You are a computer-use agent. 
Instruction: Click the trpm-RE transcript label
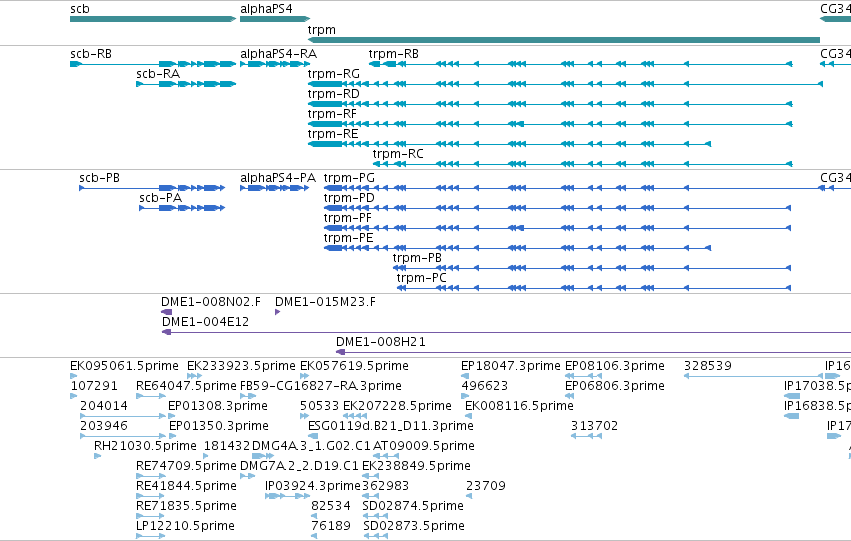coord(333,134)
